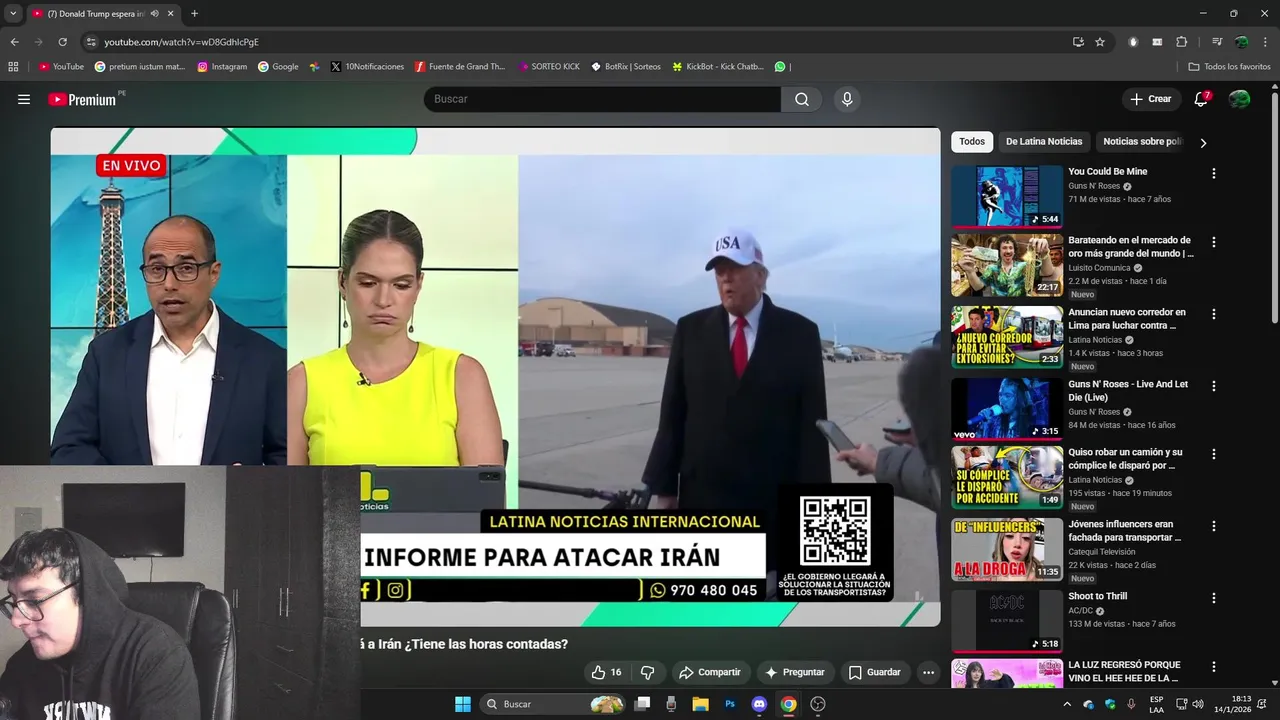Open the Chrome apps grid in bookmarks bar
1280x720 pixels.
[13, 67]
